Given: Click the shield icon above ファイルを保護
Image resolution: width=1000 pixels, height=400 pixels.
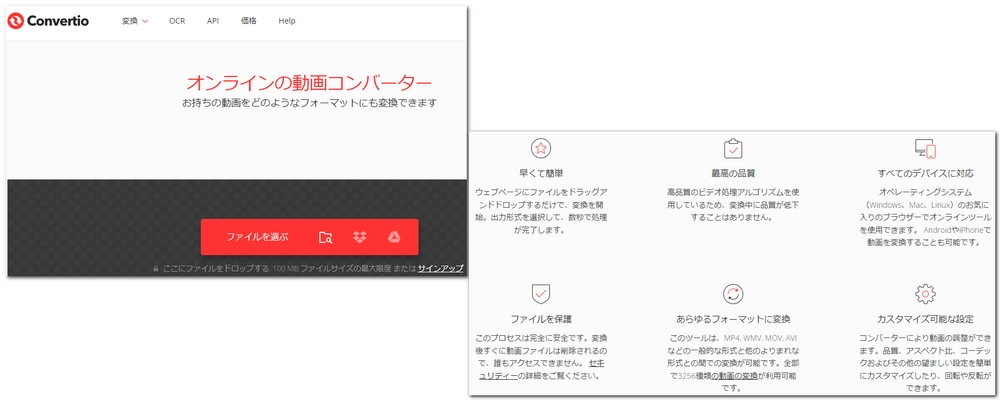Looking at the screenshot, I should (541, 294).
